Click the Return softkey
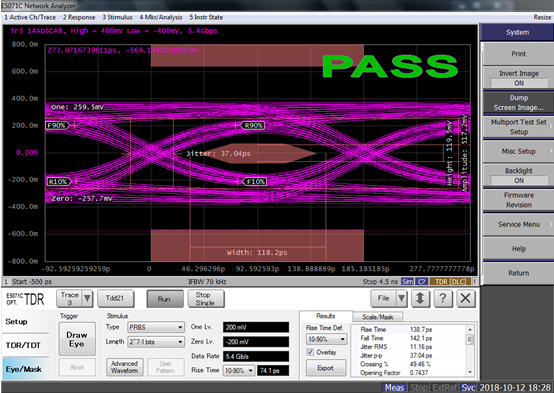Viewport: 554px width, 393px height. point(518,273)
